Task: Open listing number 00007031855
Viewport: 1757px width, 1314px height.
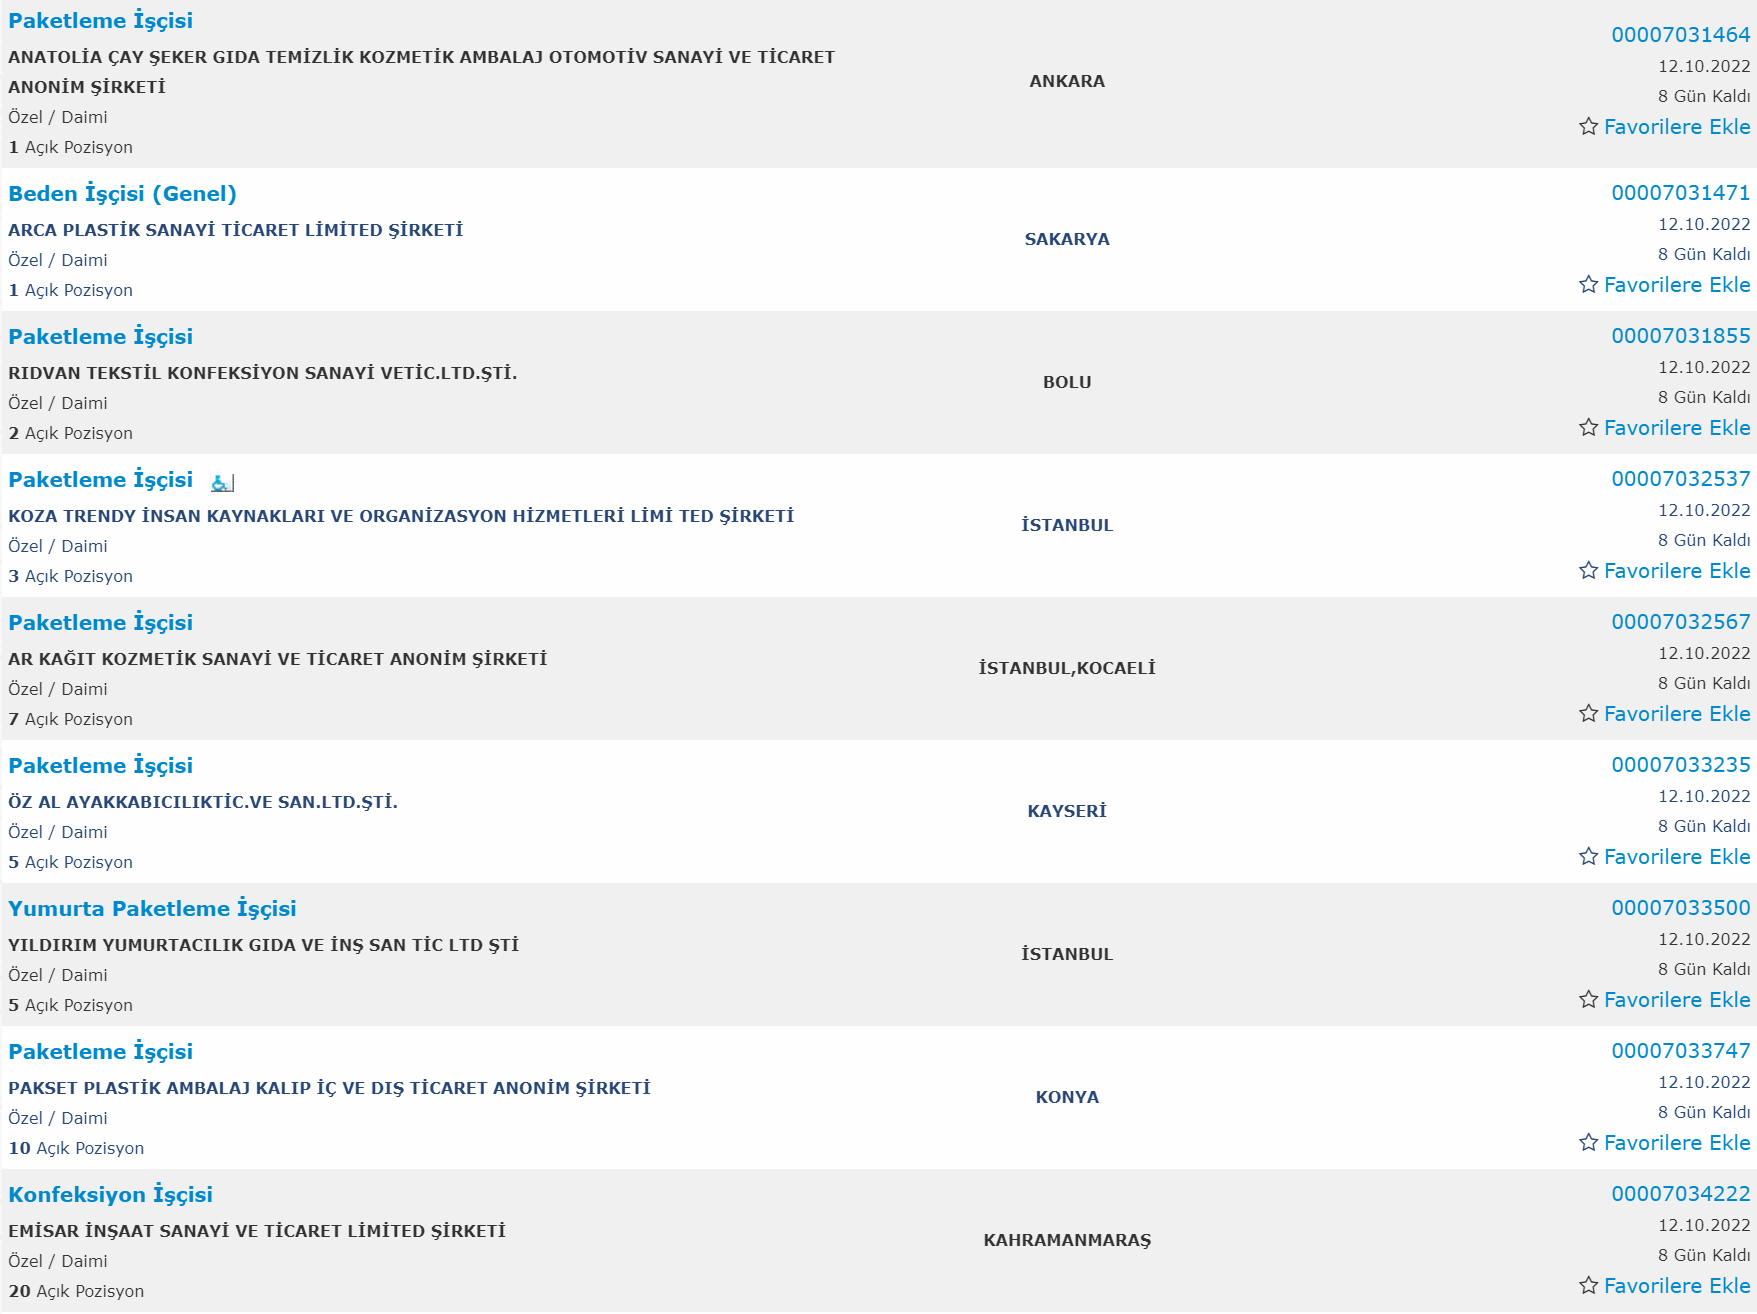Action: point(1680,335)
